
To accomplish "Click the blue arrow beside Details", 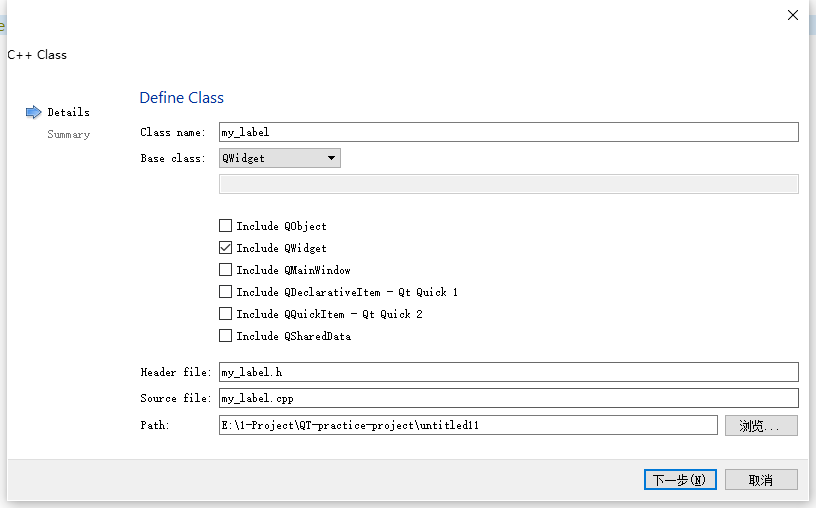I will tap(34, 112).
